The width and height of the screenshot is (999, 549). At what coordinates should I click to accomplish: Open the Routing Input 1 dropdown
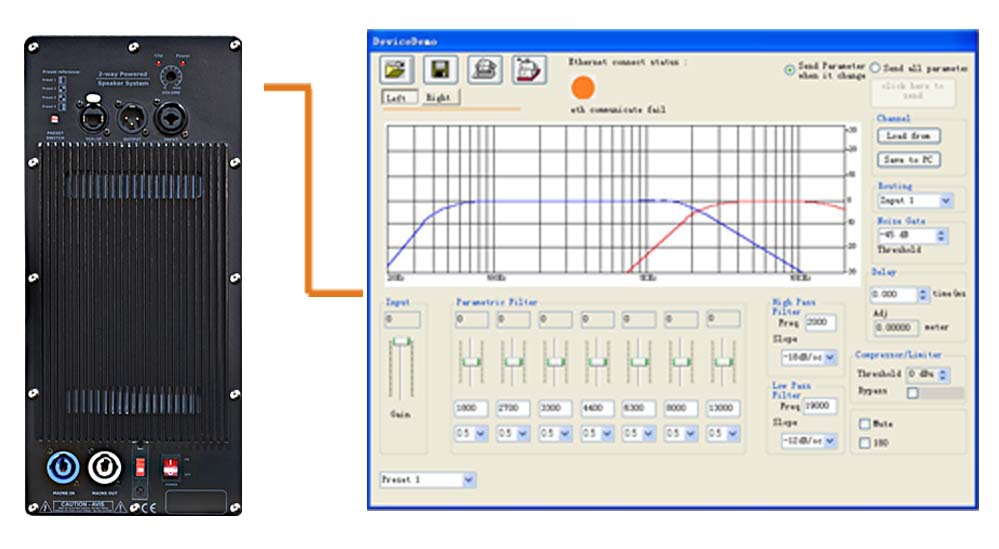(x=945, y=201)
